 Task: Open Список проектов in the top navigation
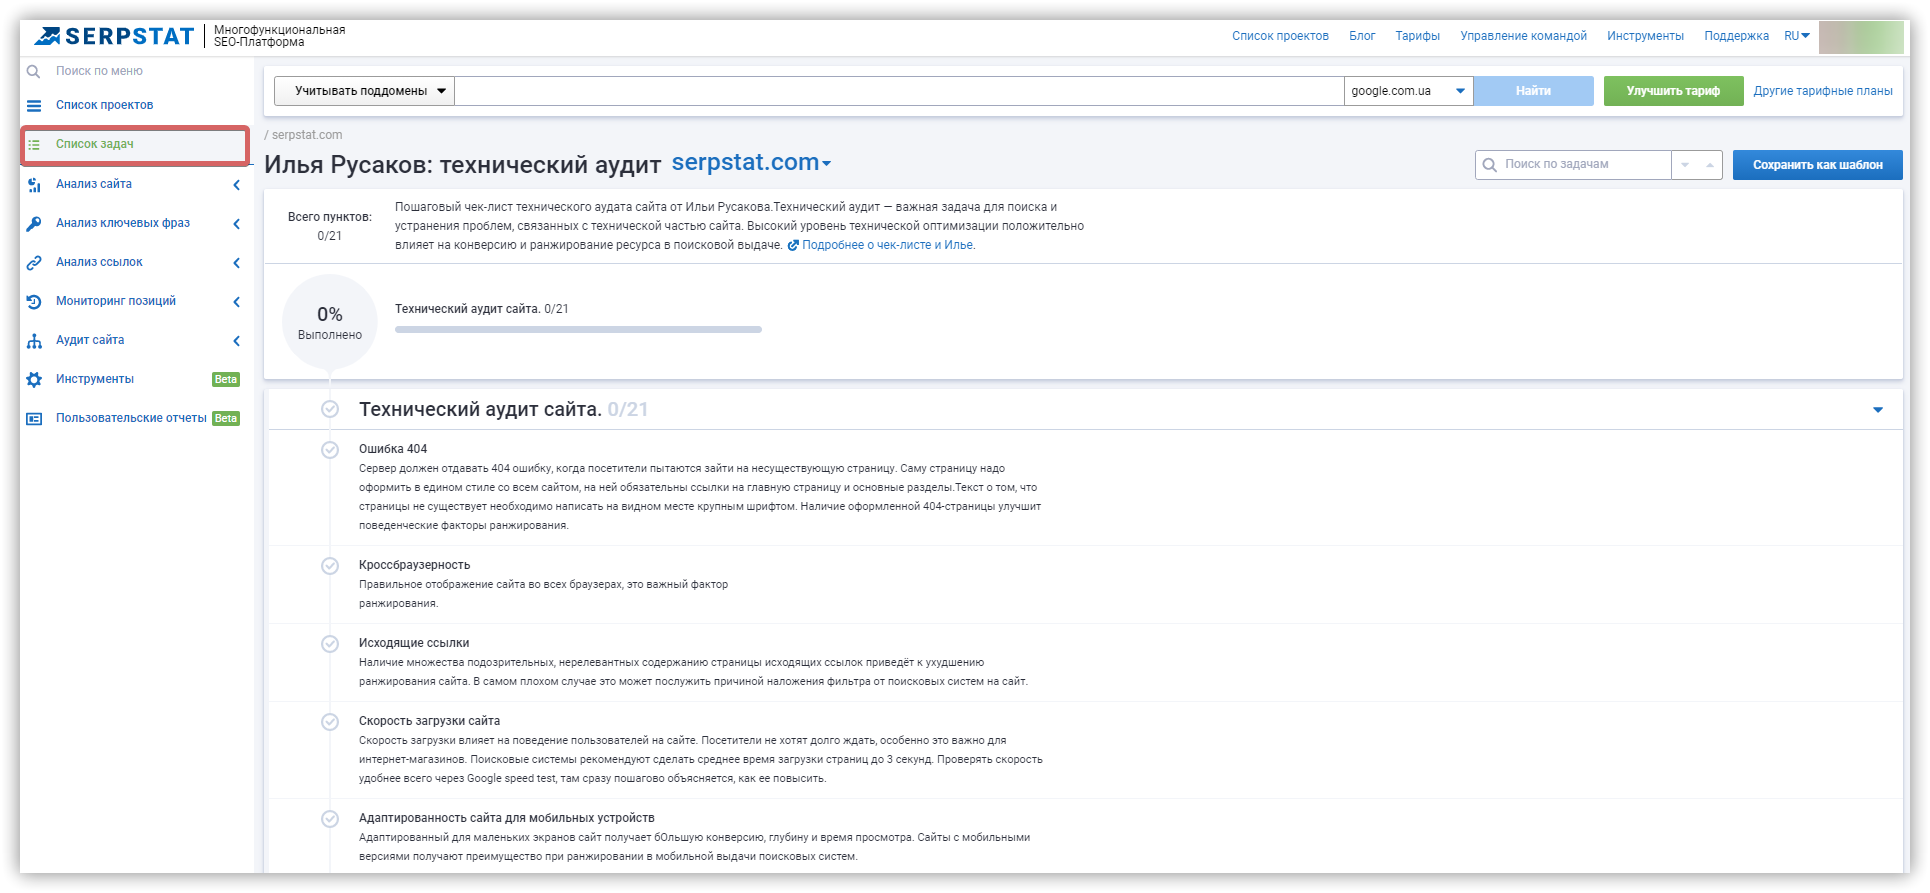point(1280,36)
